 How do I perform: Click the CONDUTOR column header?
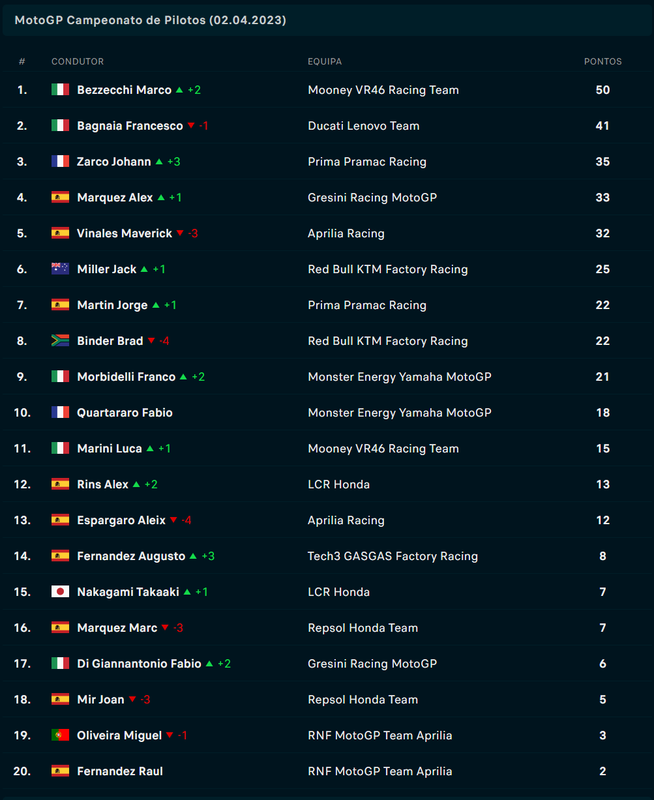click(x=78, y=61)
